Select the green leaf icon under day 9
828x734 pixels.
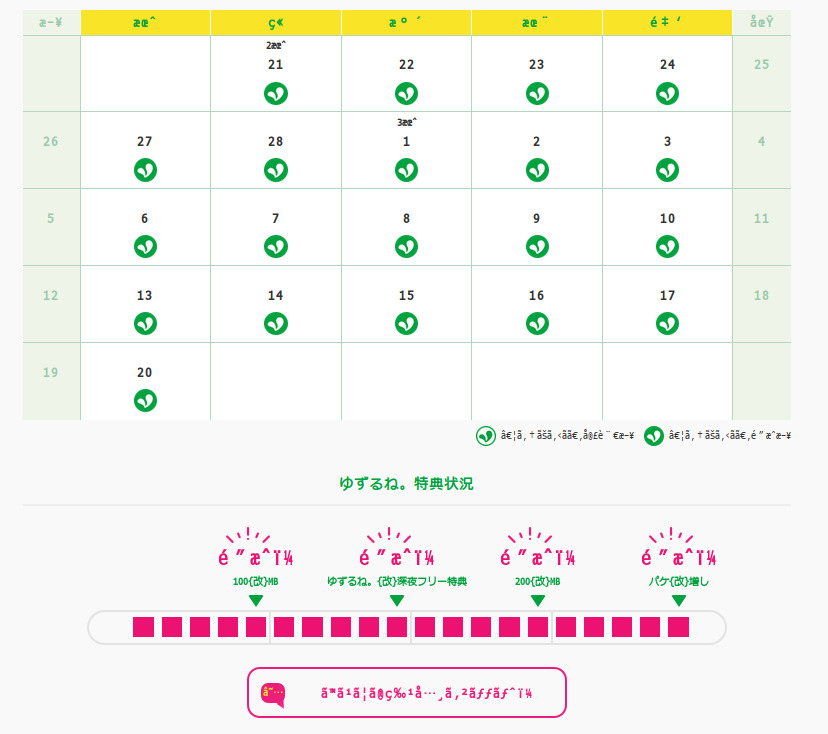point(537,246)
